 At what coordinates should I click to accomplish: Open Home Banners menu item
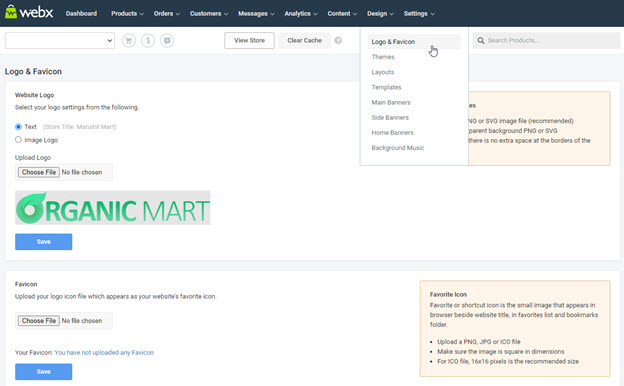392,133
